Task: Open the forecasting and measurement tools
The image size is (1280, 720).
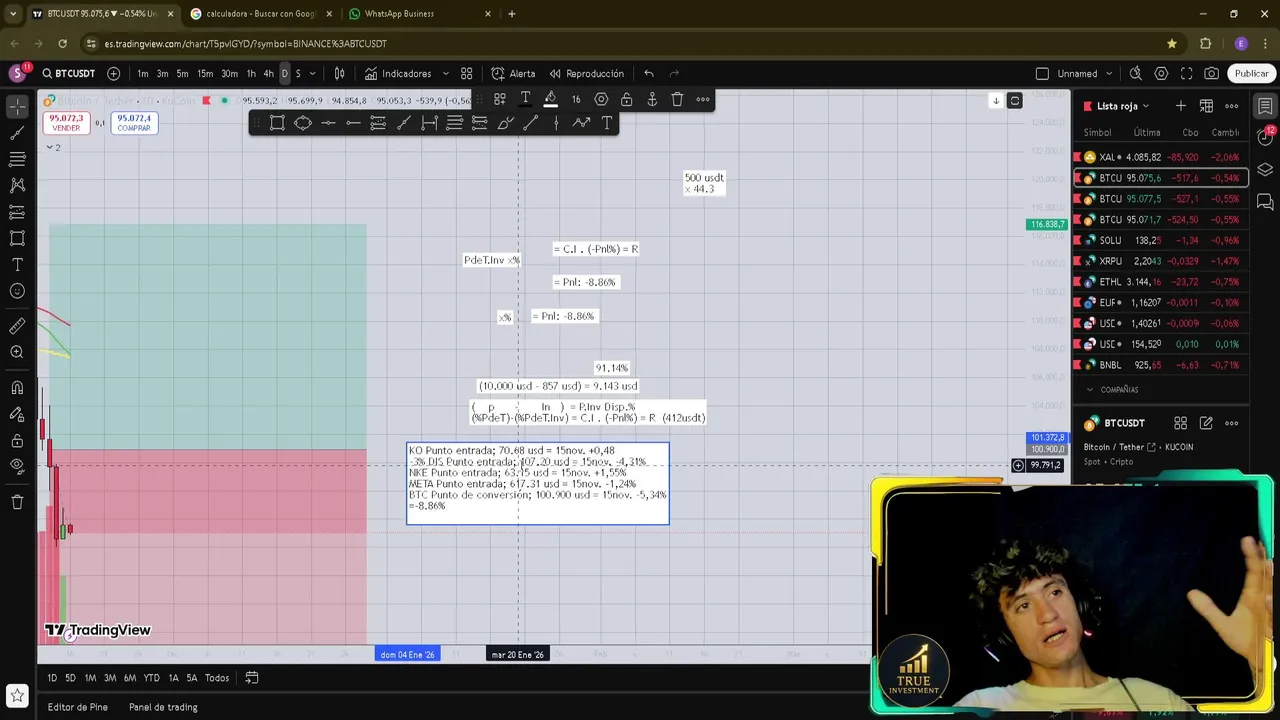Action: [x=17, y=212]
